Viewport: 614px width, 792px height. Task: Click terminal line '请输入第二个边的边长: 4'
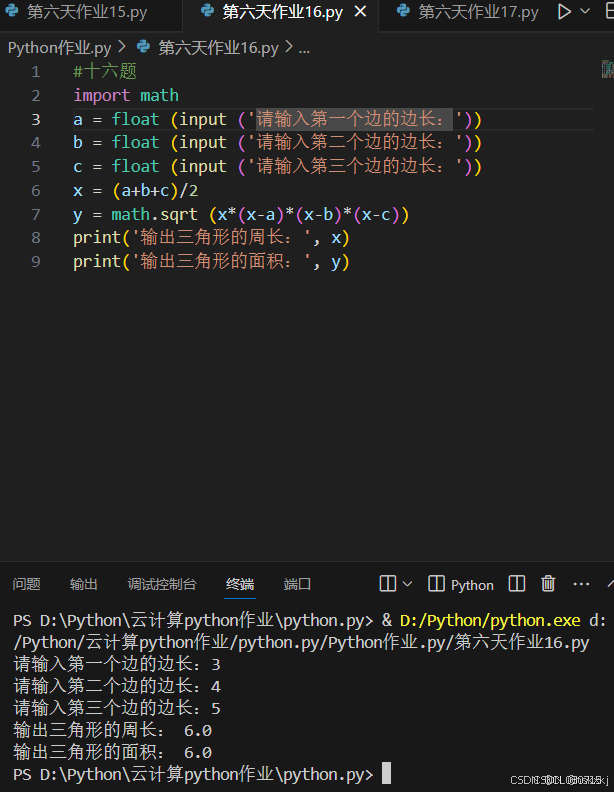pyautogui.click(x=117, y=686)
